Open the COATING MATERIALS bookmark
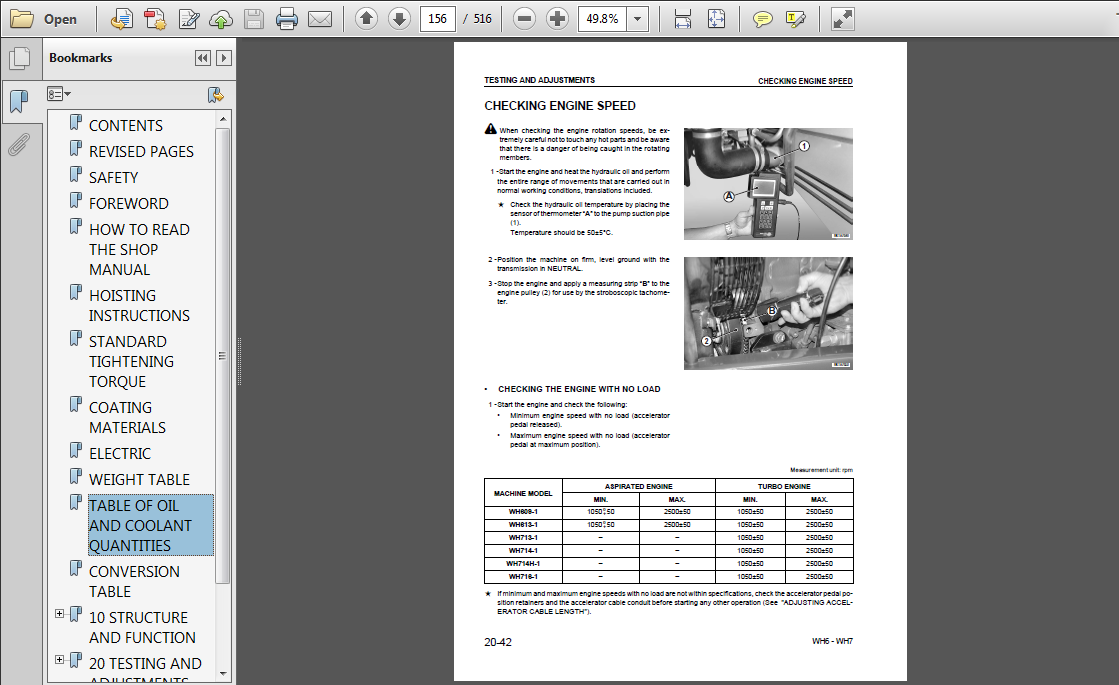 127,417
